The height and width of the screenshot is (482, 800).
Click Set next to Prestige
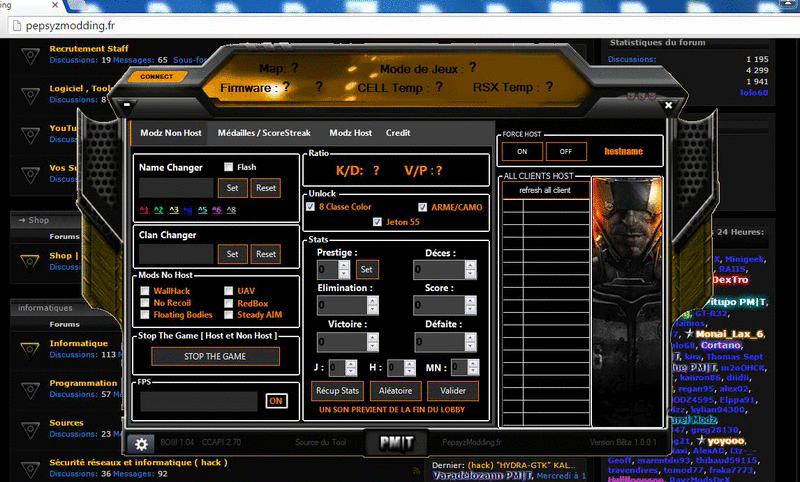366,269
